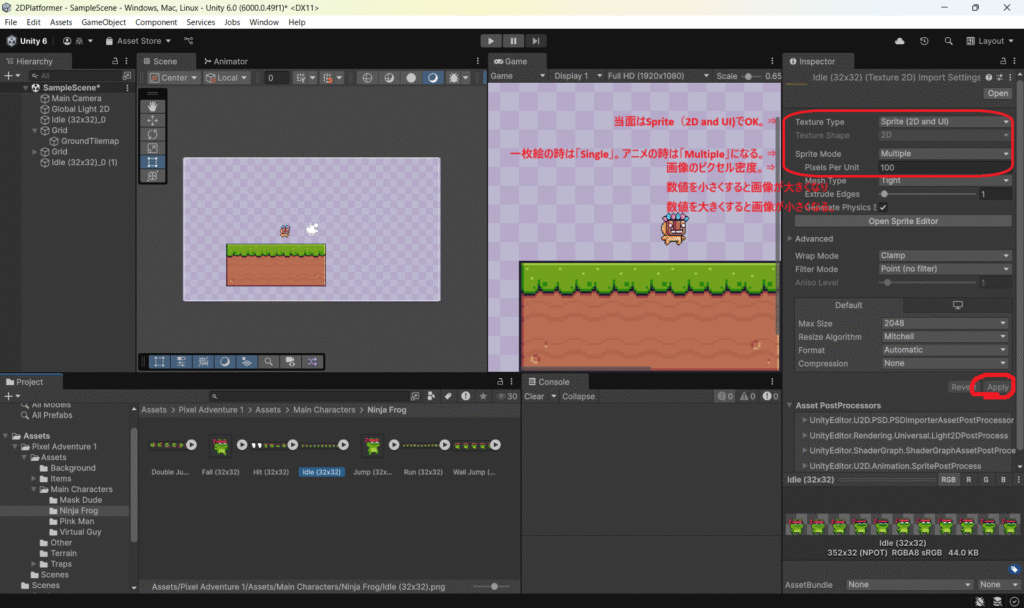Switch to the Animator tab
This screenshot has width=1024, height=608.
[225, 61]
